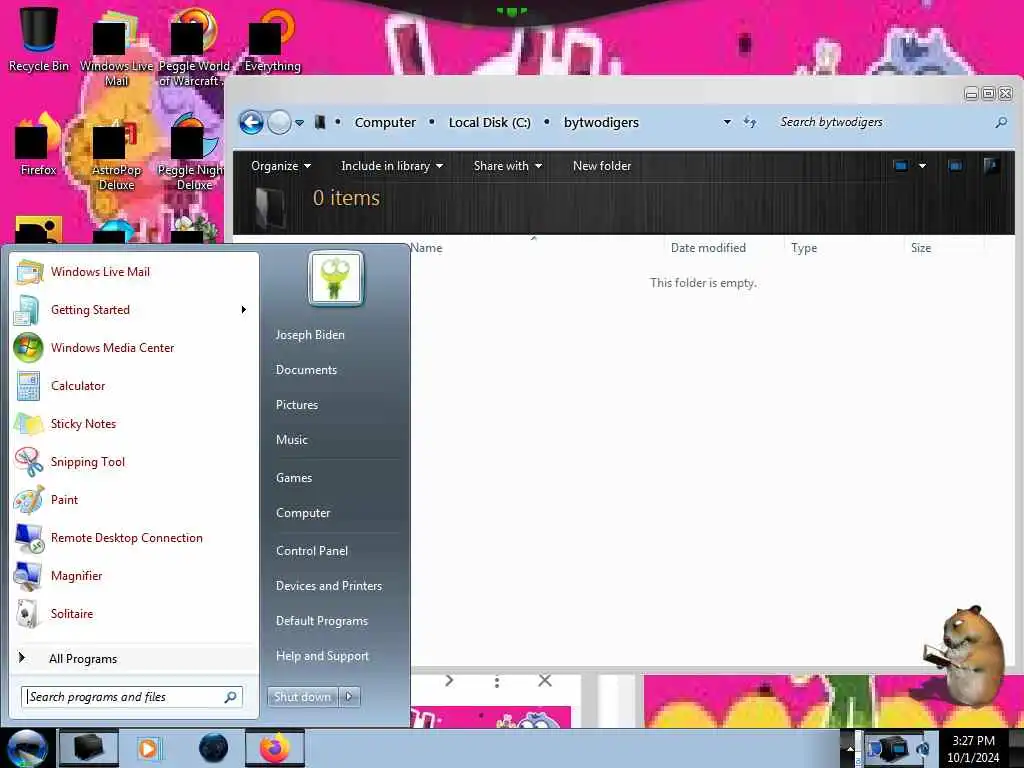1024x768 pixels.
Task: Select the AstroPop Deluxe desktop icon
Action: coord(116,154)
